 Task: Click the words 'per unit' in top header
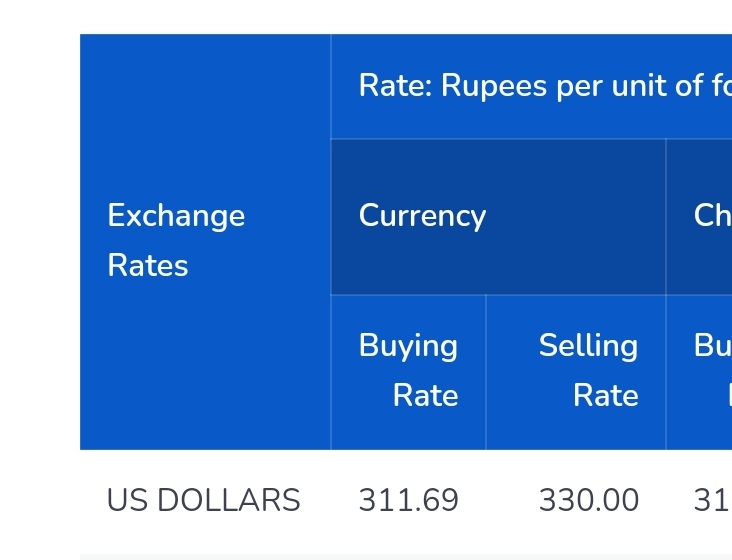coord(612,87)
